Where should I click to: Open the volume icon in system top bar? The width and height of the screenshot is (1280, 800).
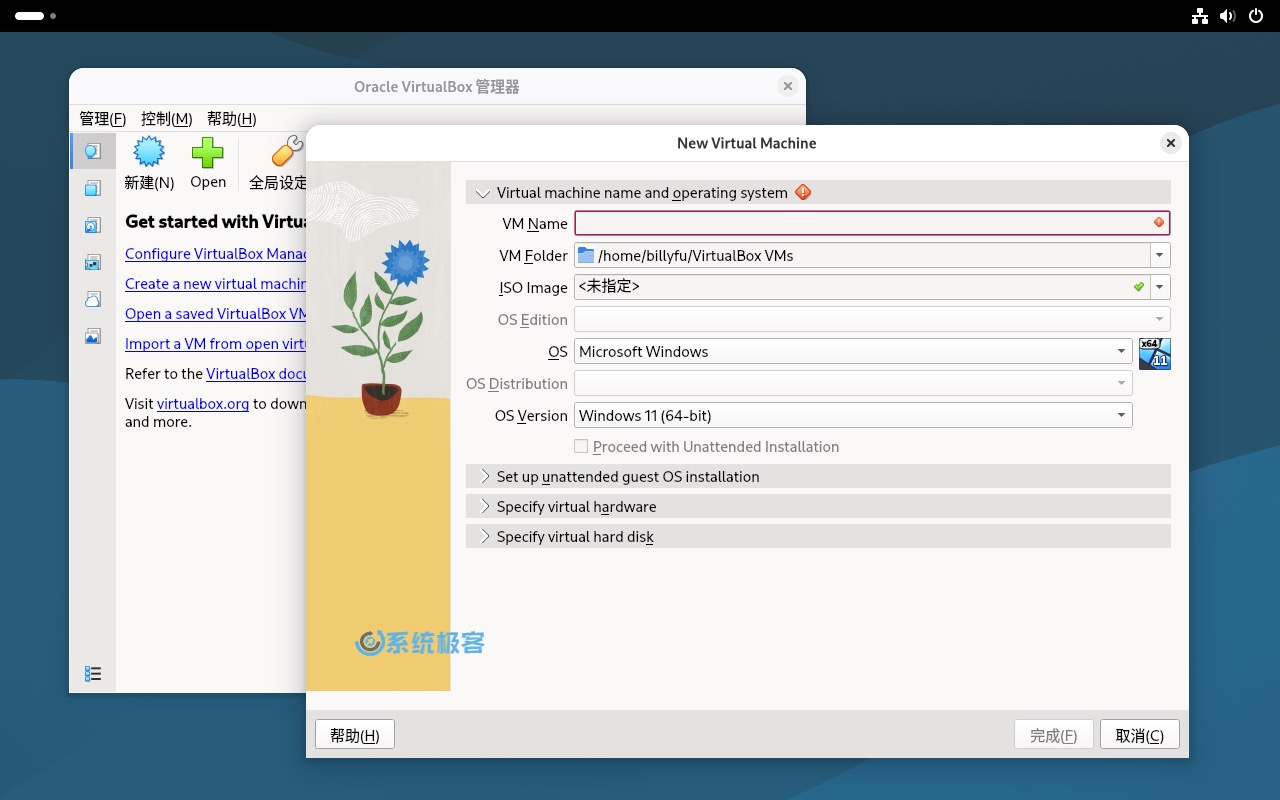tap(1228, 16)
